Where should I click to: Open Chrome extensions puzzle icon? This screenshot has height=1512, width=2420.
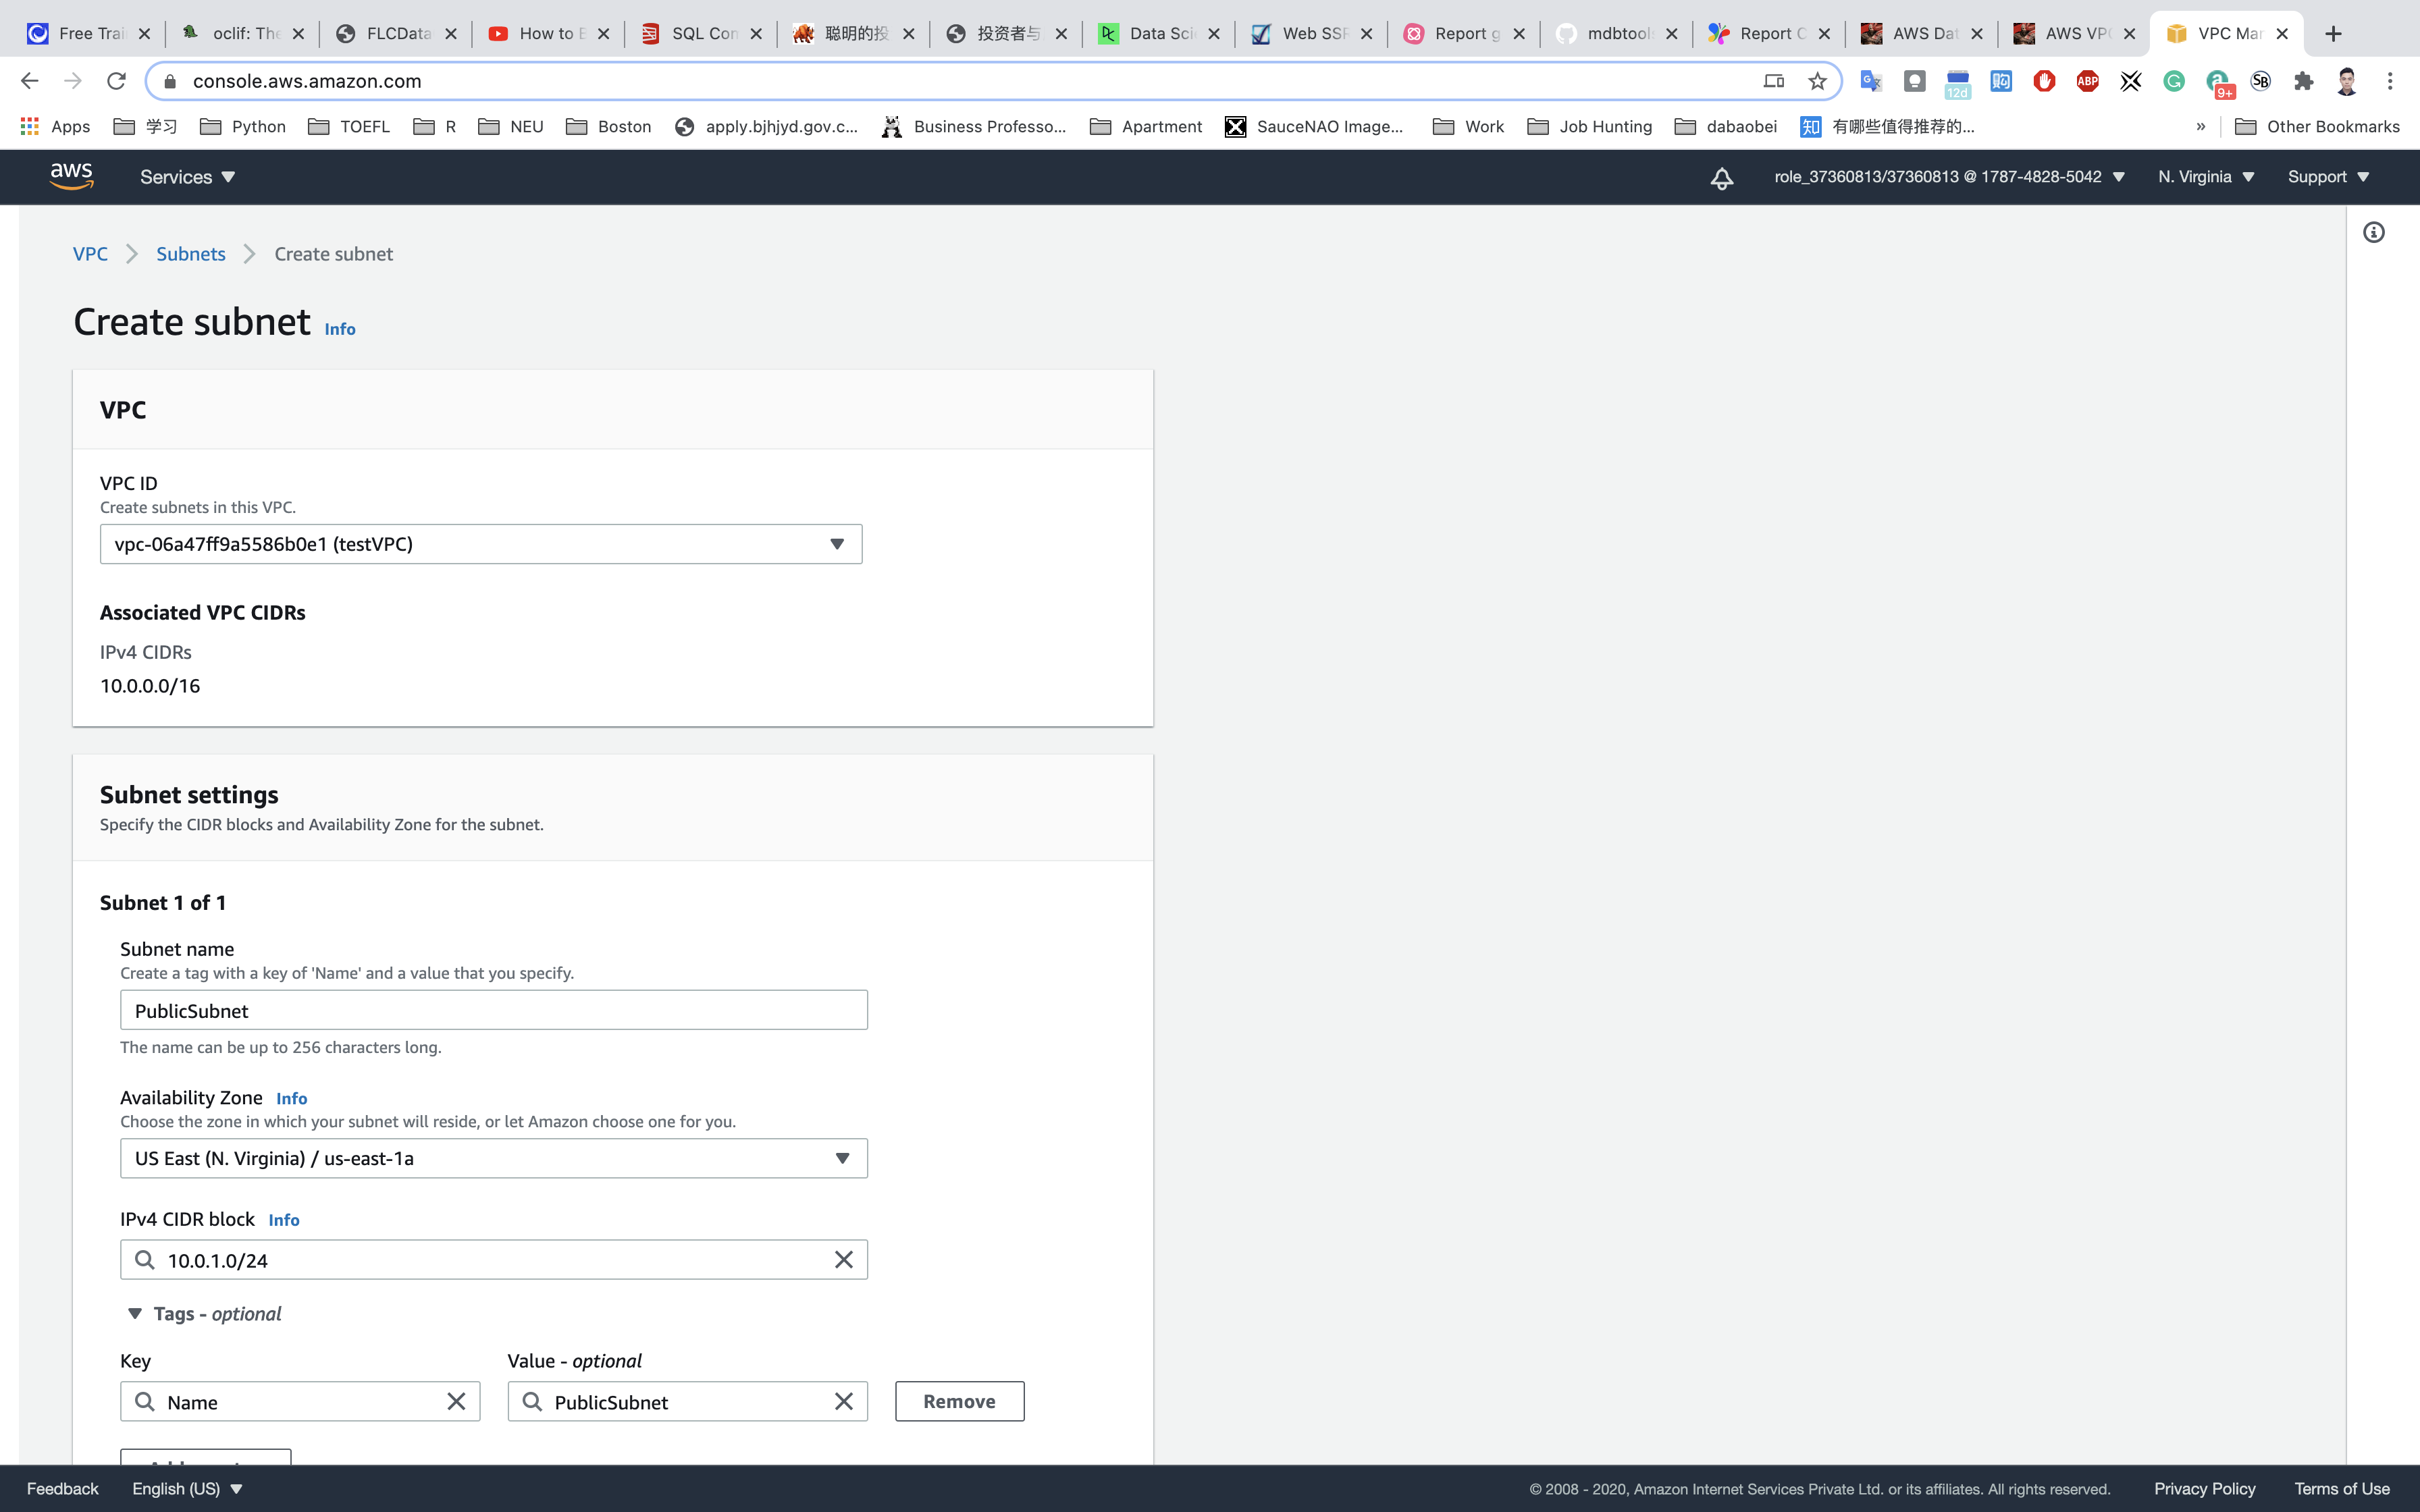(x=2303, y=81)
